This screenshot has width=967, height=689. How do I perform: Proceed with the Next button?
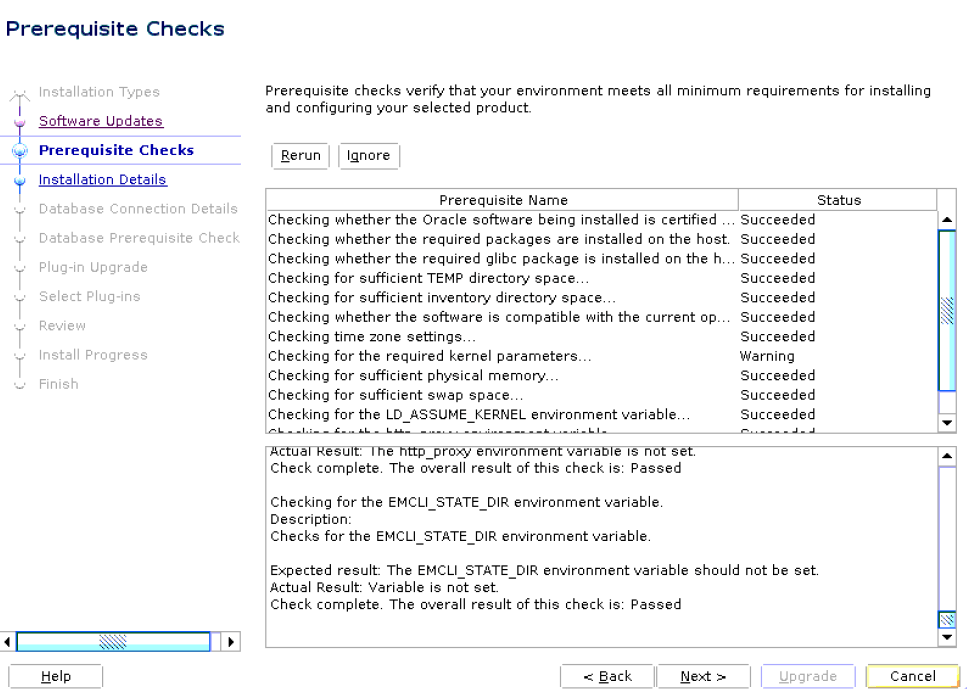pyautogui.click(x=702, y=677)
